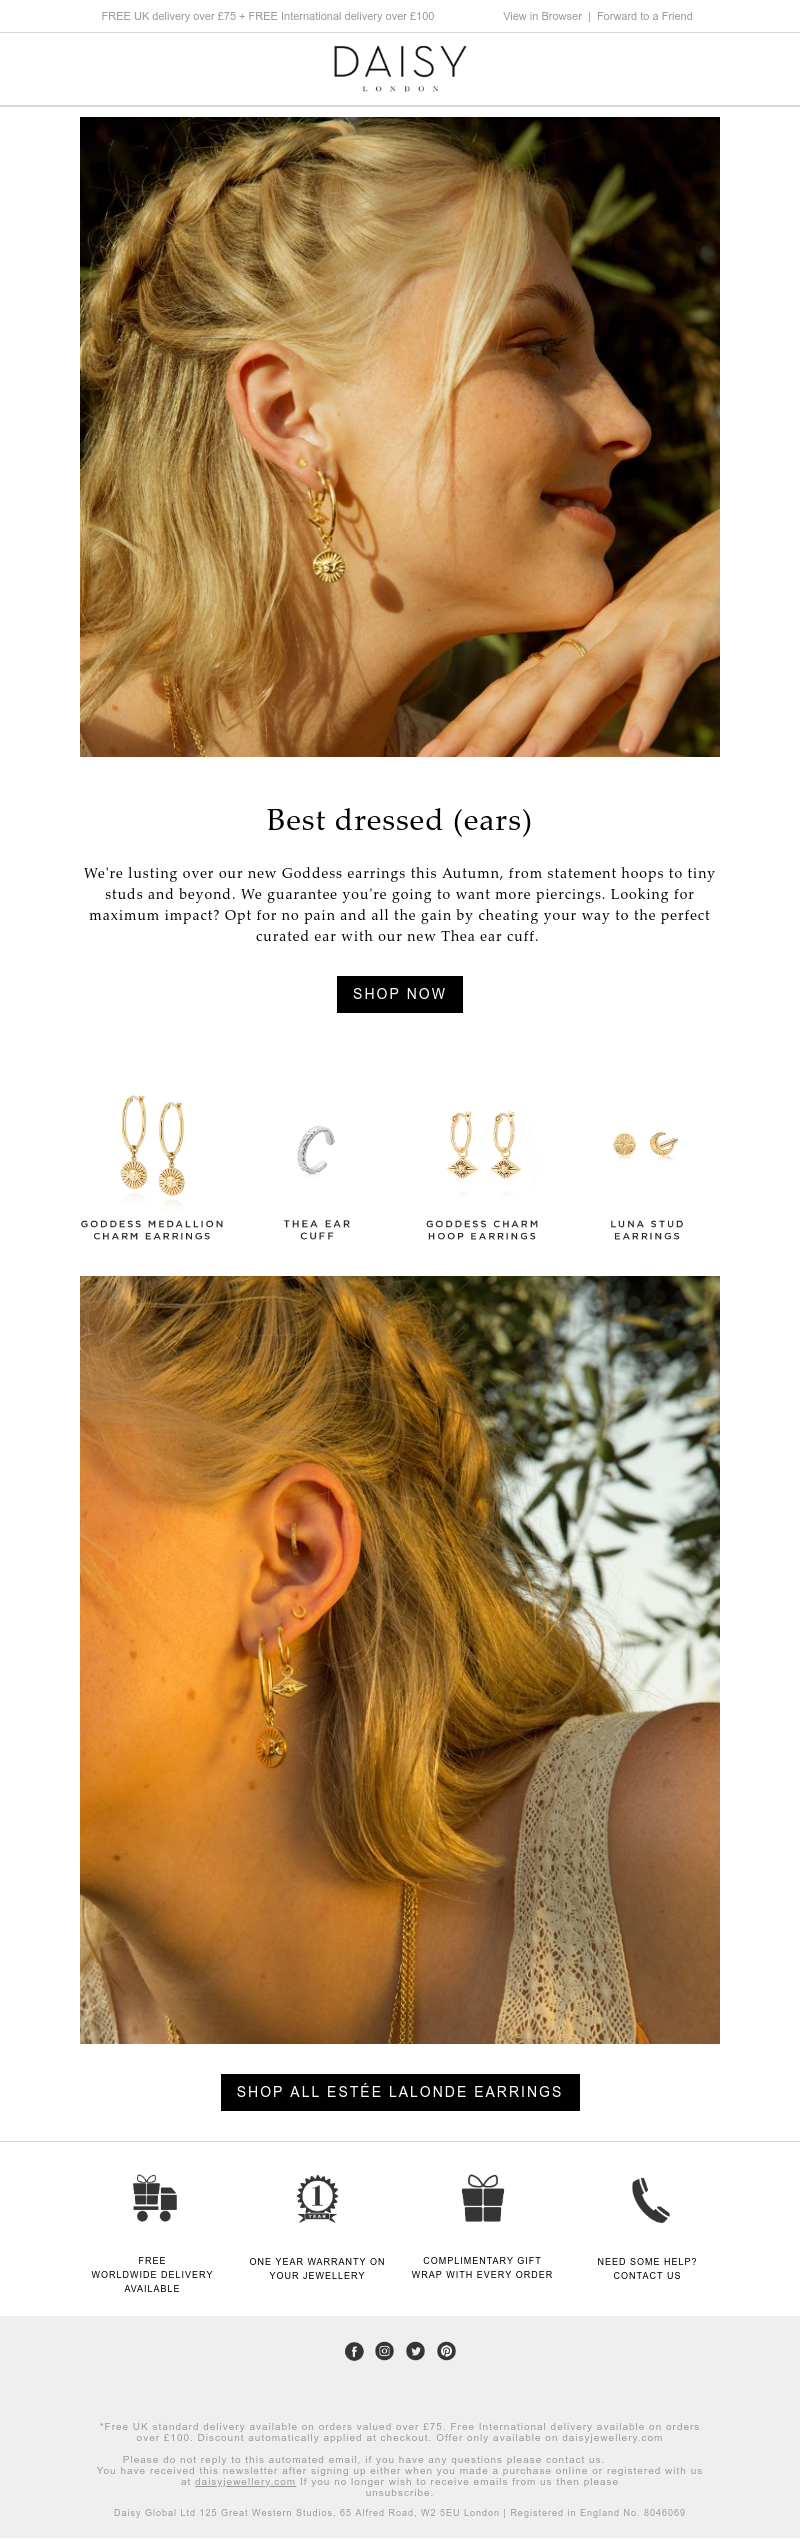Open the Instagram social icon
Screen dimensions: 800x2540
pos(385,2351)
